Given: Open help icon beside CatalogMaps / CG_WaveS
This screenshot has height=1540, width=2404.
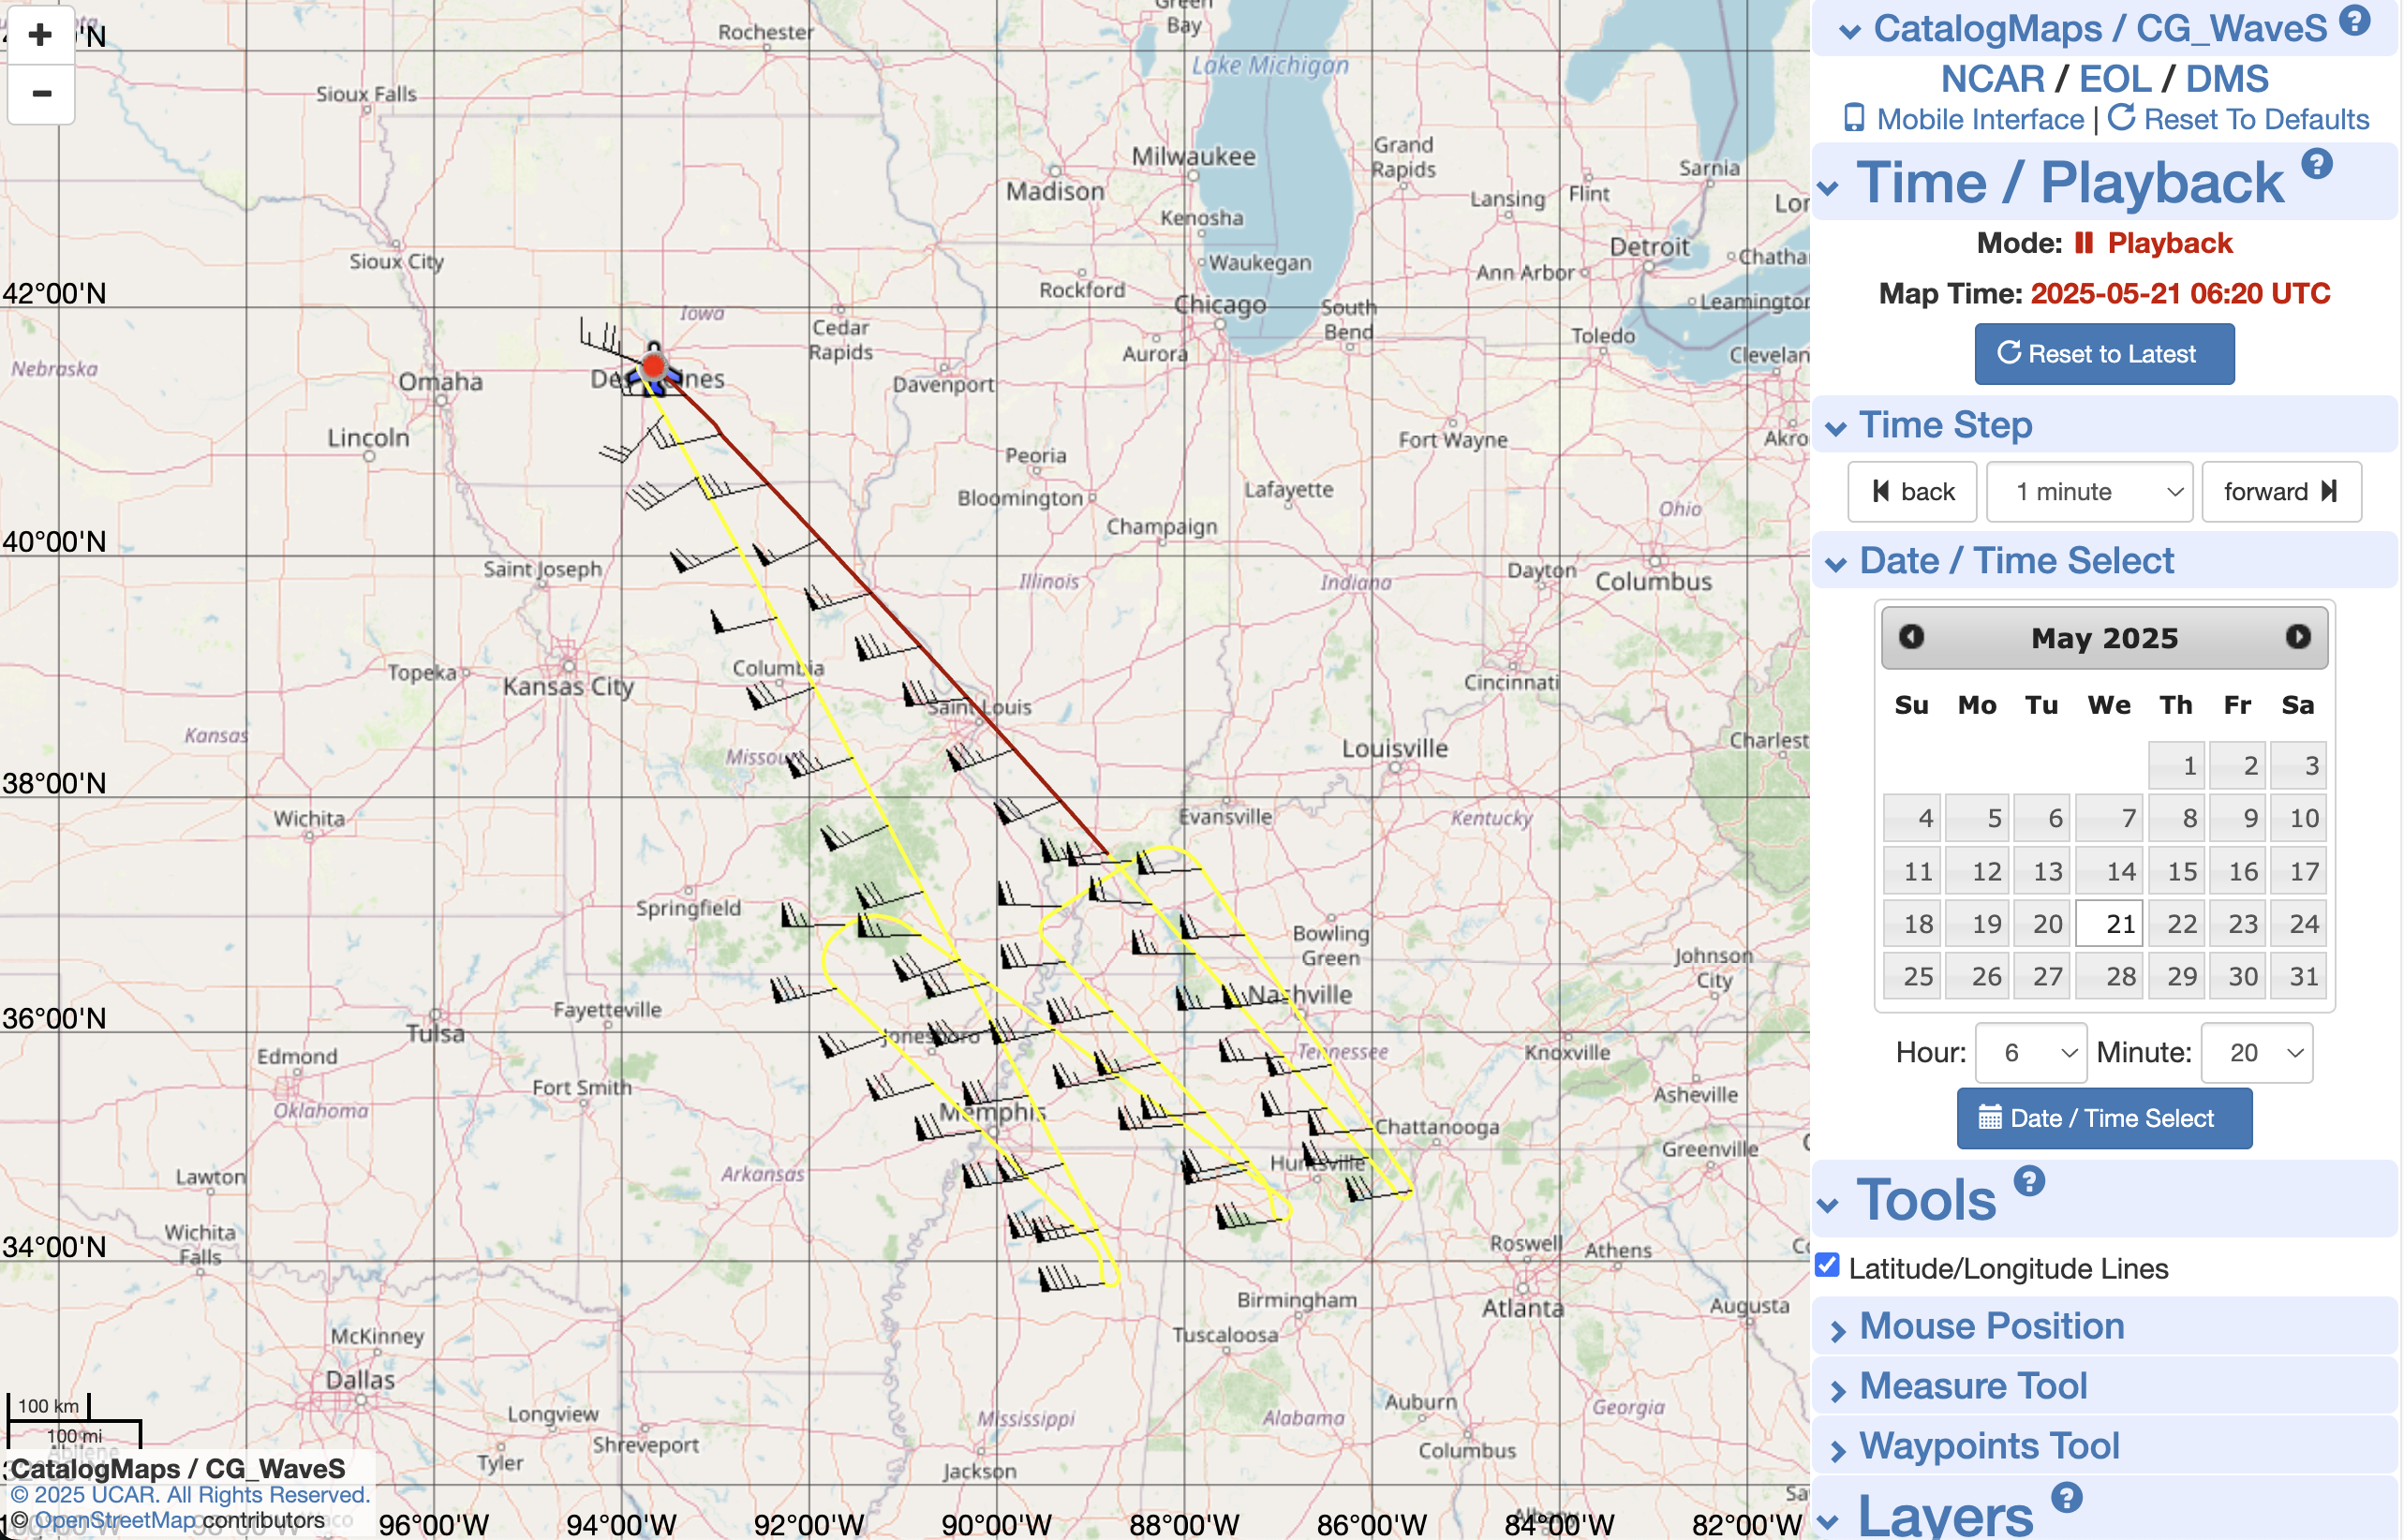Looking at the screenshot, I should click(2355, 20).
